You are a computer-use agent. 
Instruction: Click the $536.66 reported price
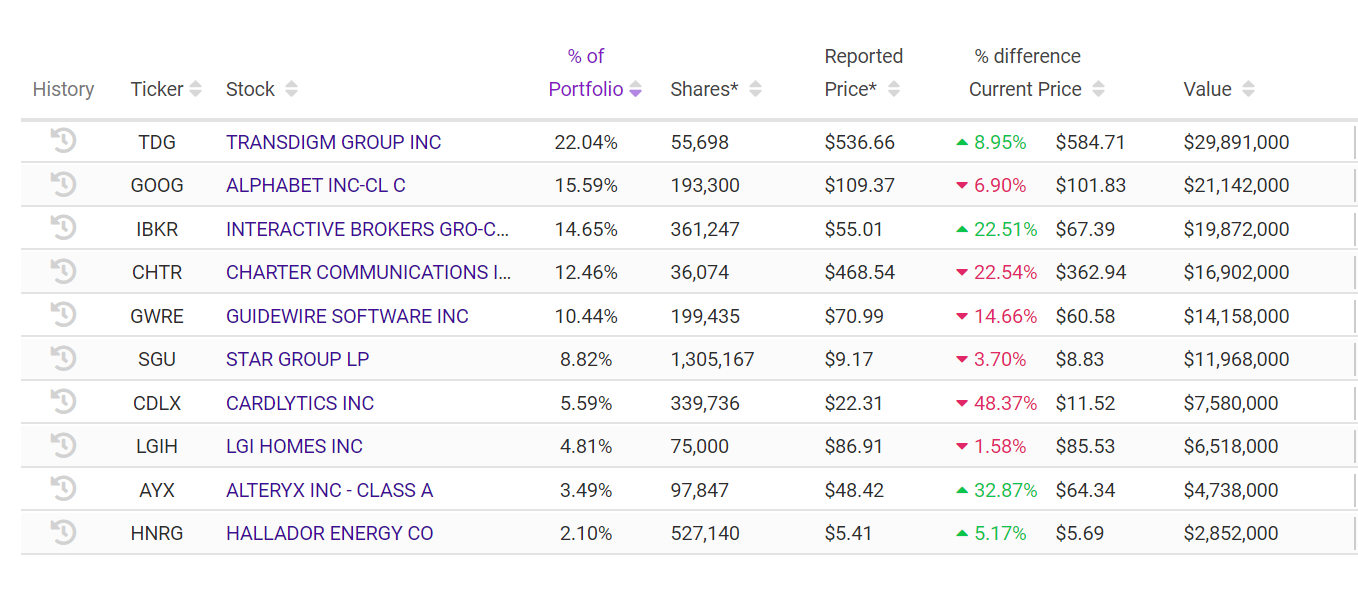coord(860,142)
